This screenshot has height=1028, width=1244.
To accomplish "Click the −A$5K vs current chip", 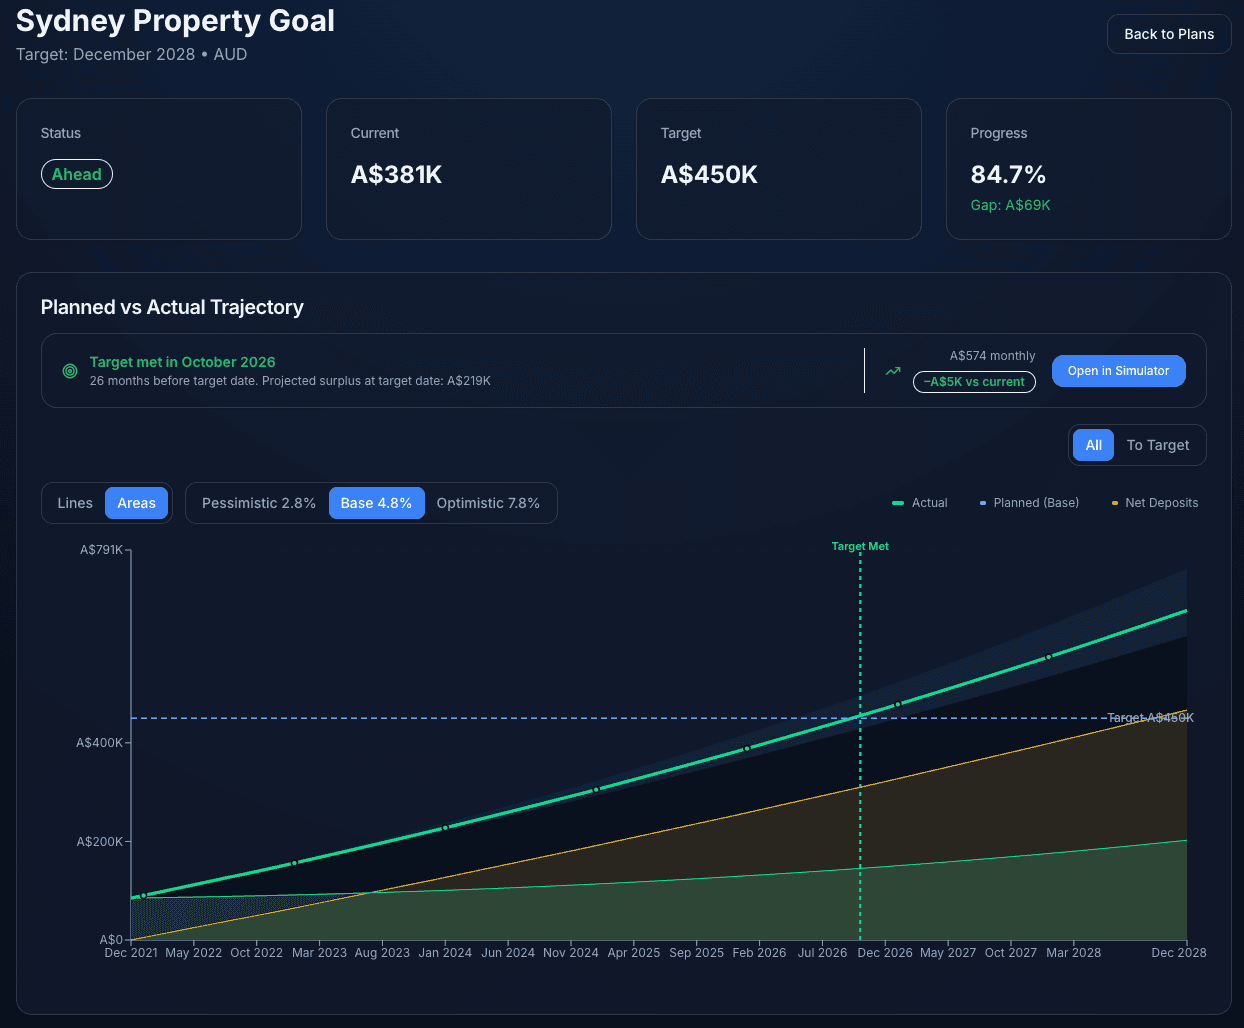I will tap(974, 382).
